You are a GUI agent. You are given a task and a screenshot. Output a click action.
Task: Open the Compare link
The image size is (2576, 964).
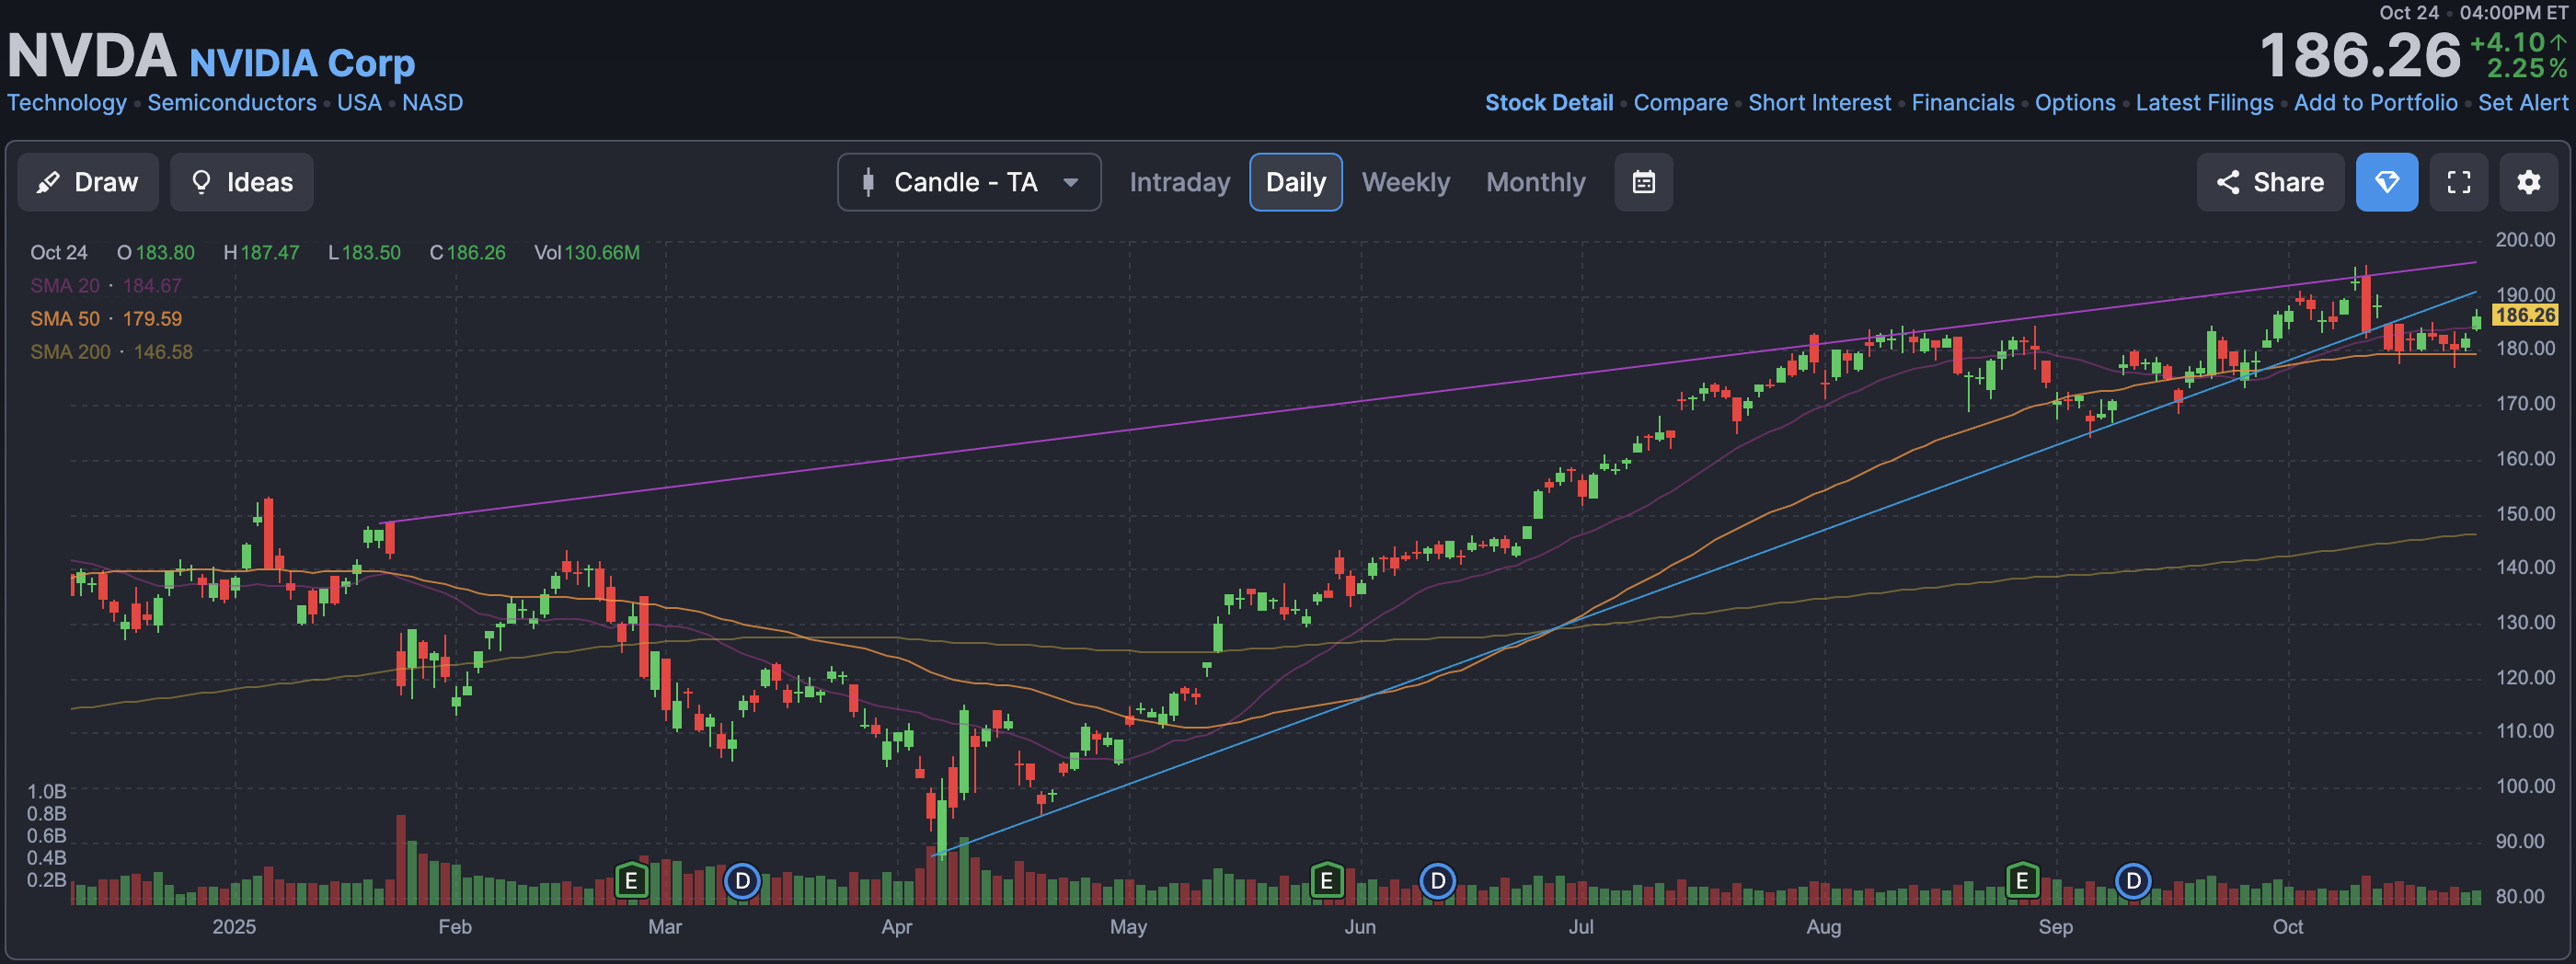(1680, 103)
